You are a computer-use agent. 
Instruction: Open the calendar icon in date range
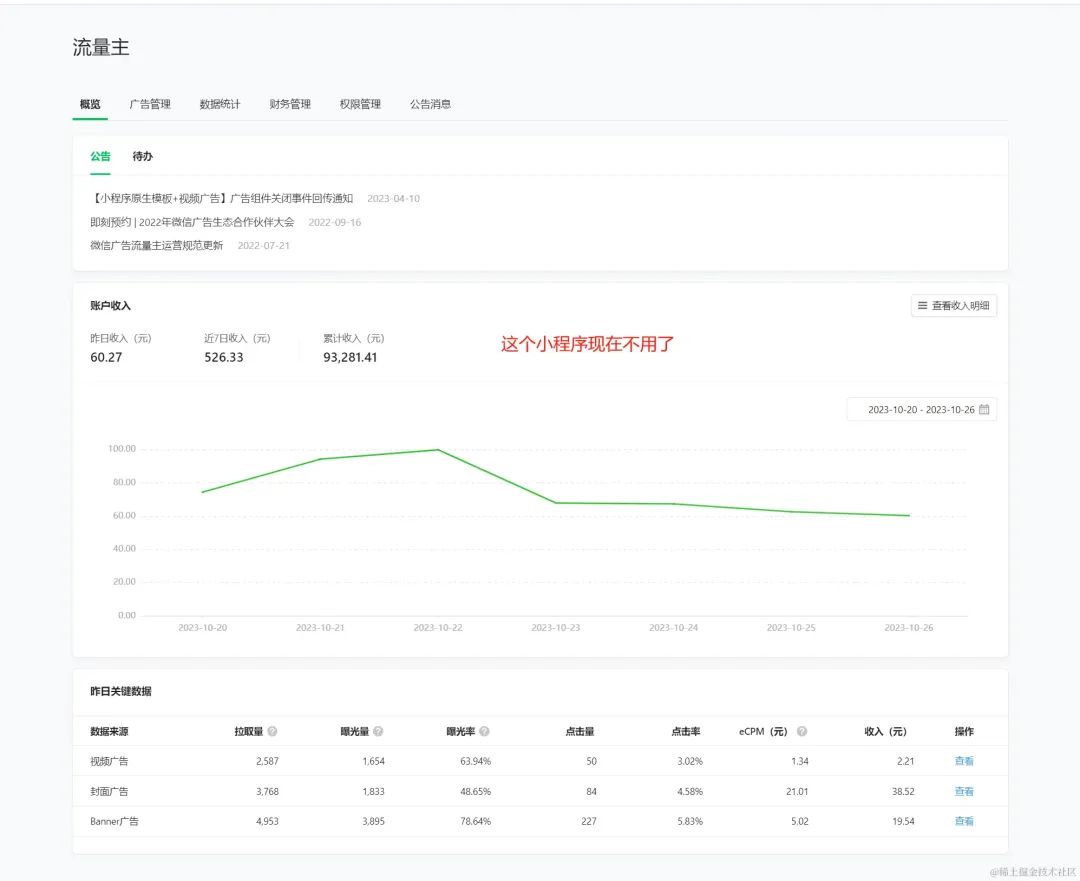[984, 410]
